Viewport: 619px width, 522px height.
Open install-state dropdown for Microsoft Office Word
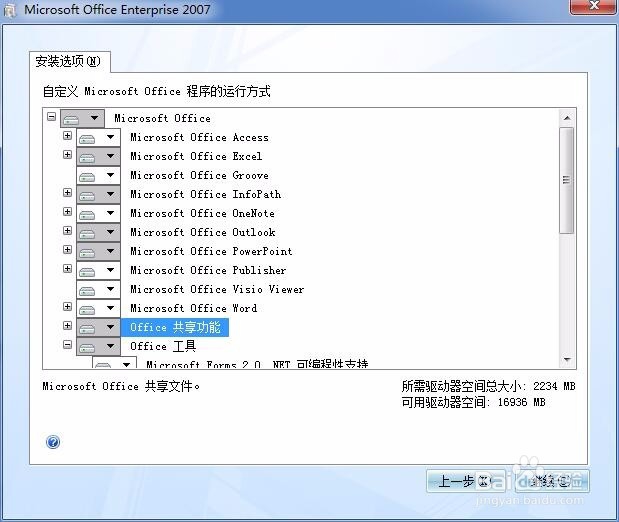[x=98, y=308]
